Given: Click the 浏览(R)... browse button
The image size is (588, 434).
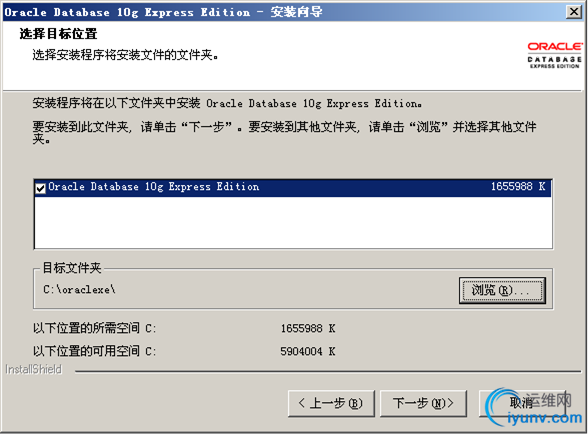Looking at the screenshot, I should (x=502, y=290).
